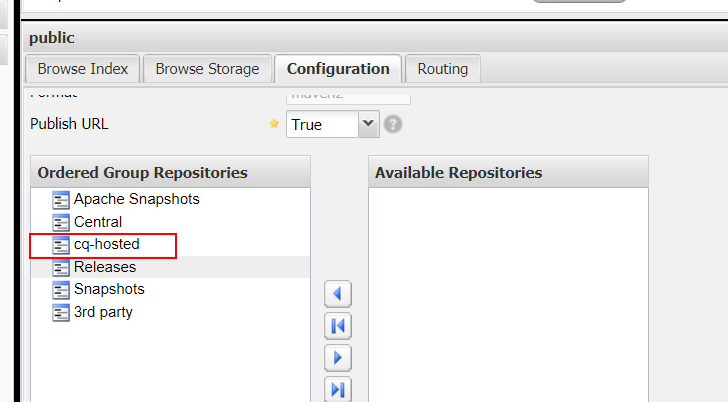Click the Snapshots repository icon
728x402 pixels.
[x=60, y=290]
